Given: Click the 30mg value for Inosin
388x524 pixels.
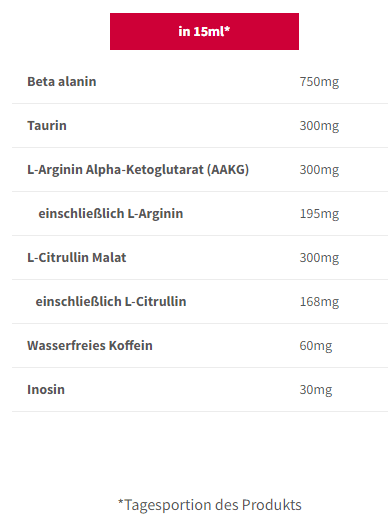Looking at the screenshot, I should coord(316,390).
